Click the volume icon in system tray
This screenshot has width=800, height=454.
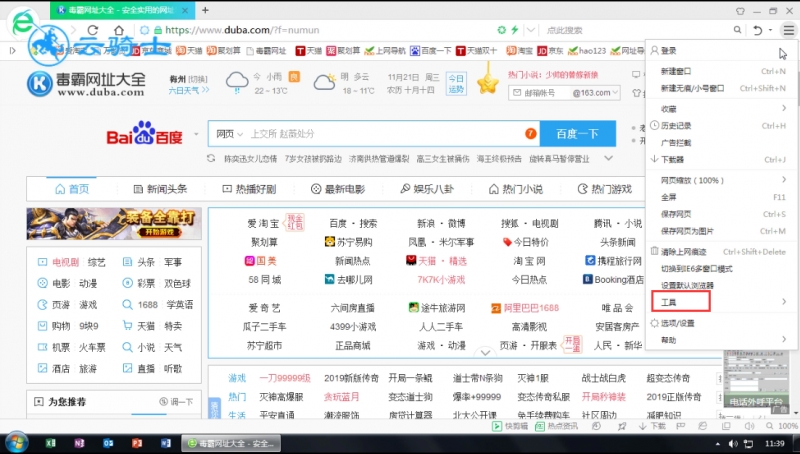coord(733,443)
